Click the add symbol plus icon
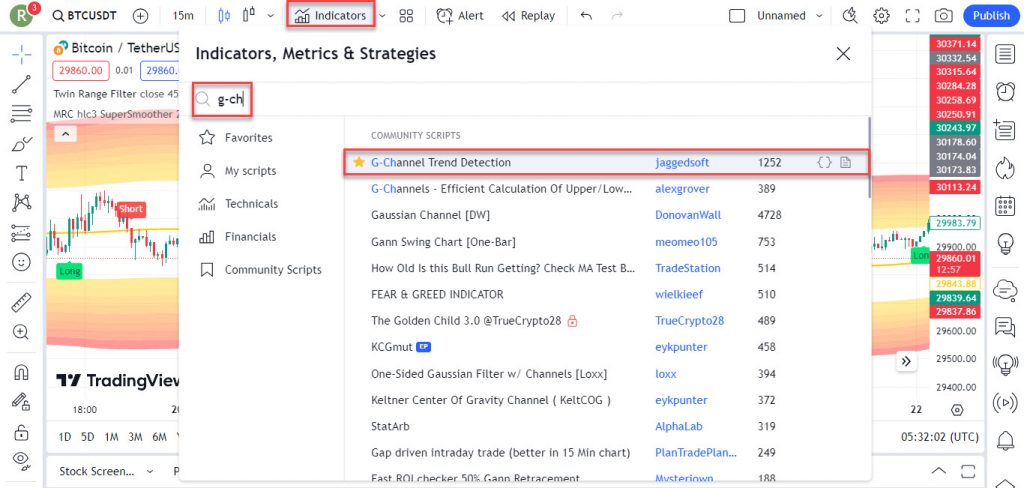The height and width of the screenshot is (488, 1024). click(140, 16)
